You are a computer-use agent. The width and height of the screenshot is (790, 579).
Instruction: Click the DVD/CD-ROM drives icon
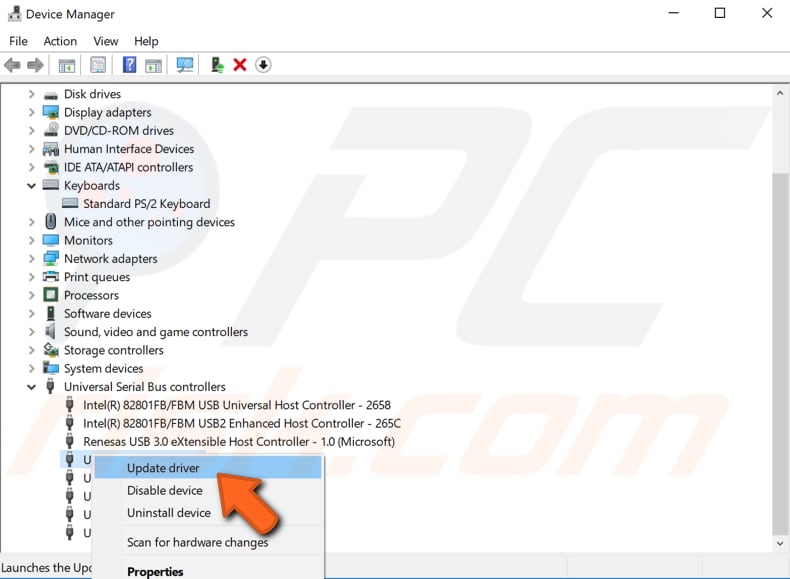tap(51, 130)
